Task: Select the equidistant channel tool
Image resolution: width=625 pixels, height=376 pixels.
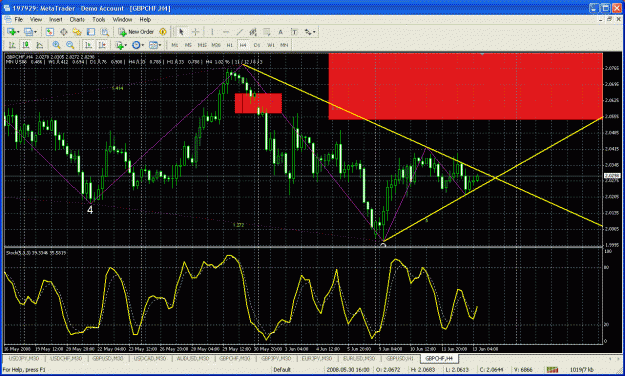Action: click(253, 32)
